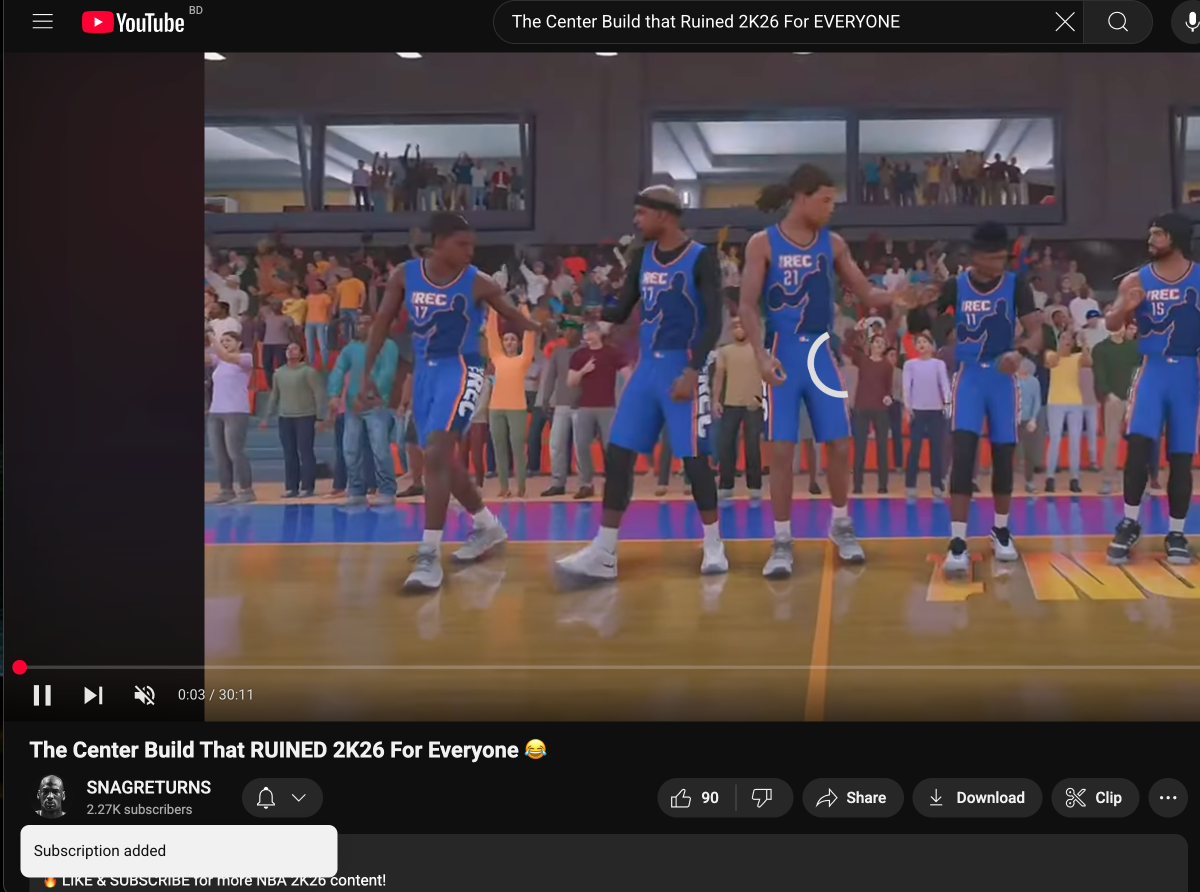1200x892 pixels.
Task: Click the red playhead scrubber dot
Action: [x=20, y=667]
